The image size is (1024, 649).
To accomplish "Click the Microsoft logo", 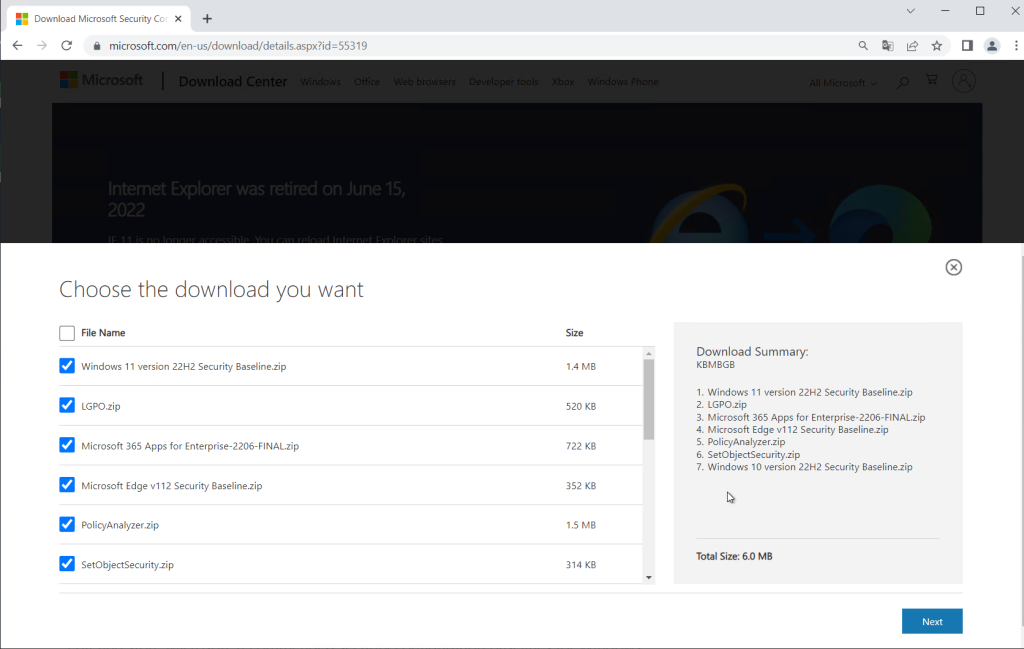I will pos(101,80).
